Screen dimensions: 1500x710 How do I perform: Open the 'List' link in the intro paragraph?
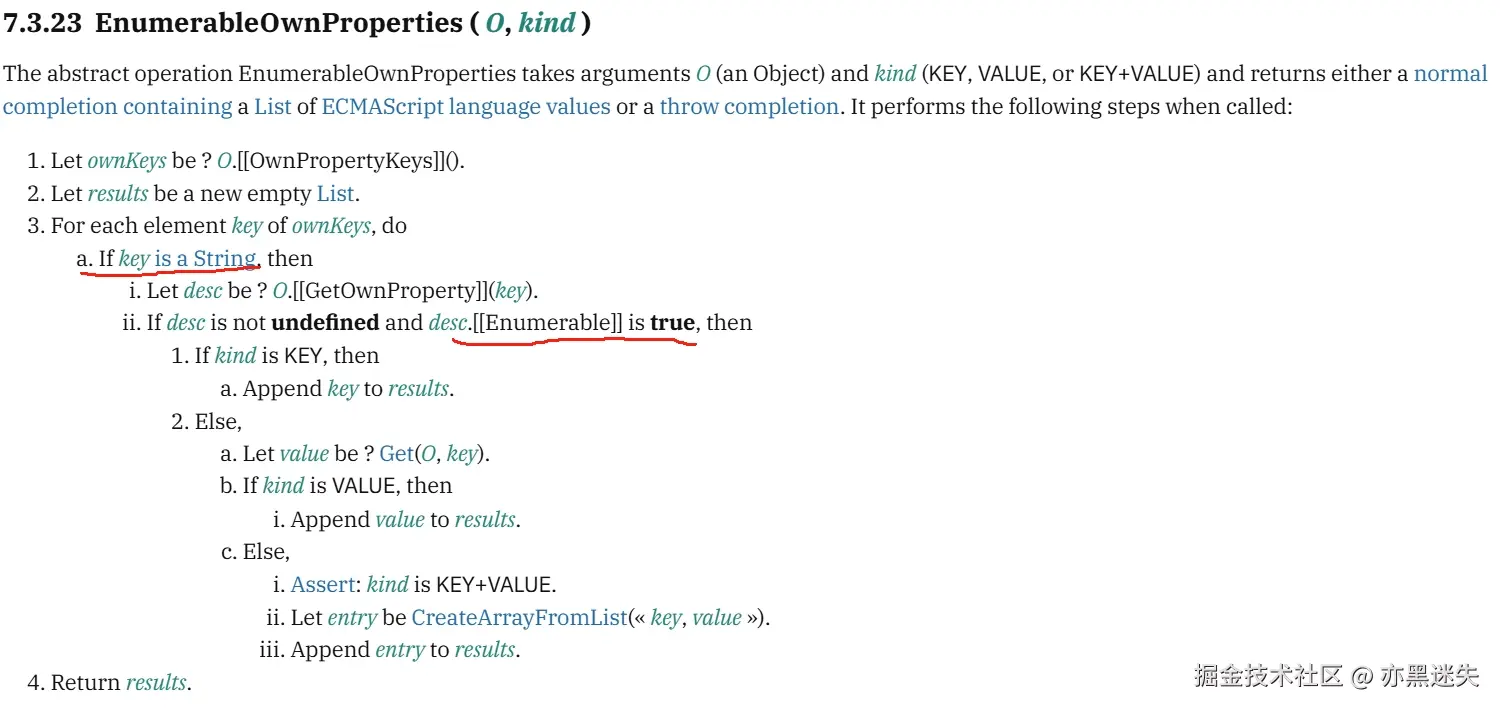(272, 106)
